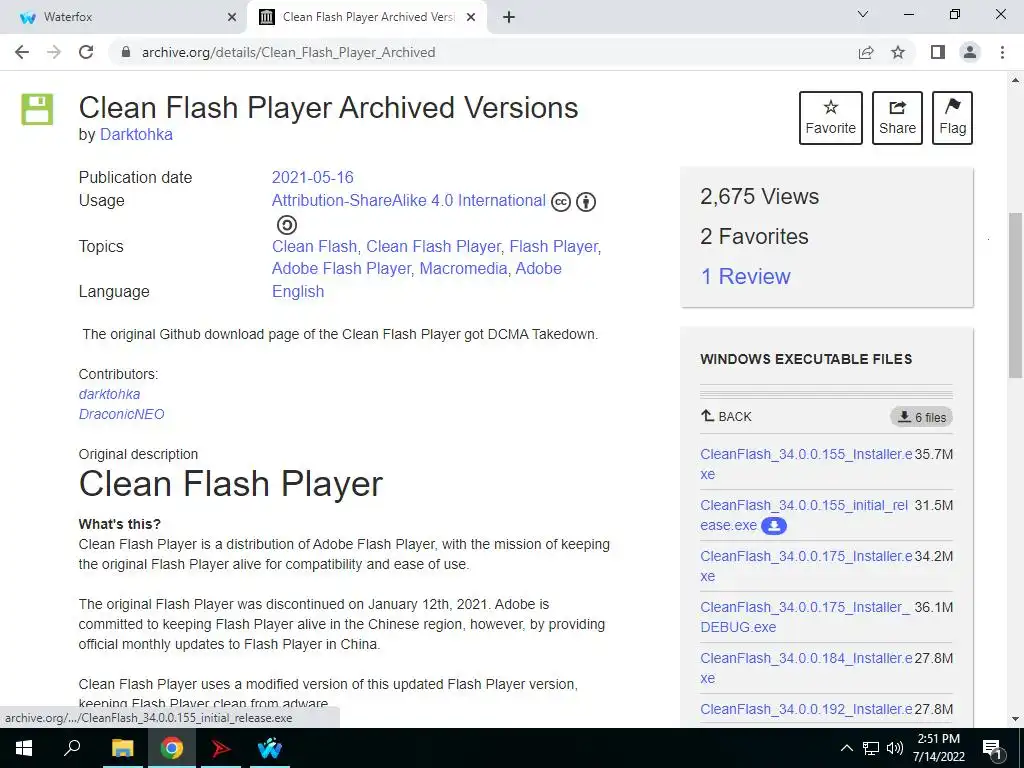Download CleanFlash_34.0.0.184_Installer.exe
The image size is (1024, 768).
pyautogui.click(x=806, y=668)
